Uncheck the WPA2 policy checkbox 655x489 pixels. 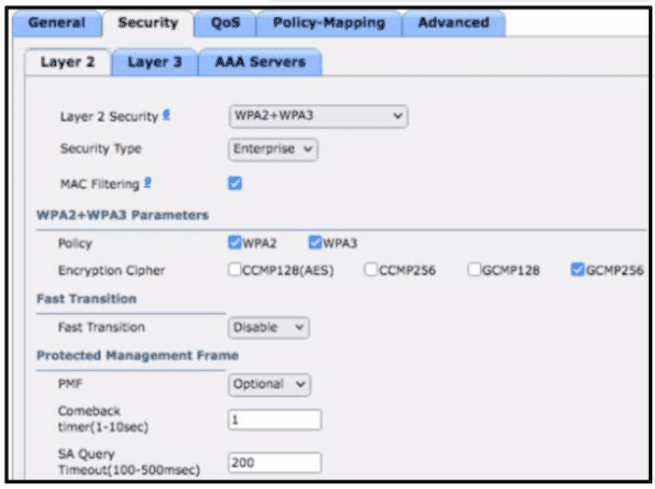pos(235,242)
